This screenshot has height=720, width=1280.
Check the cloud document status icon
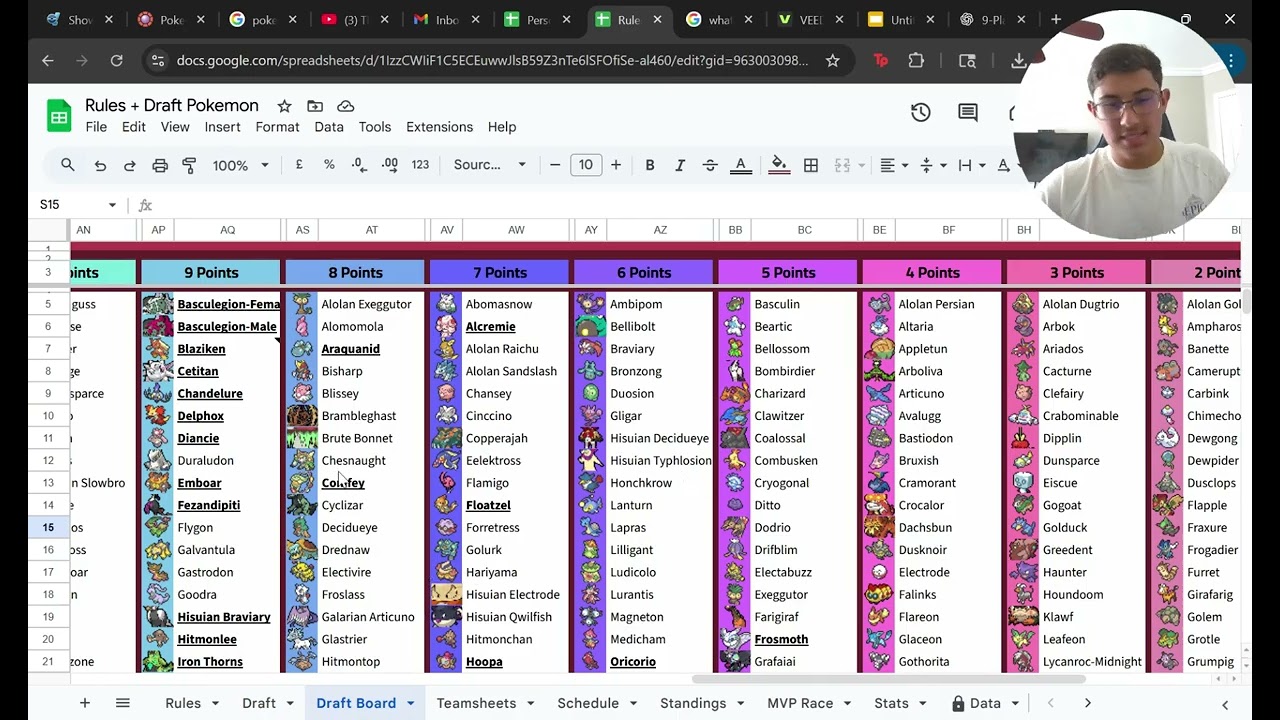click(x=346, y=106)
